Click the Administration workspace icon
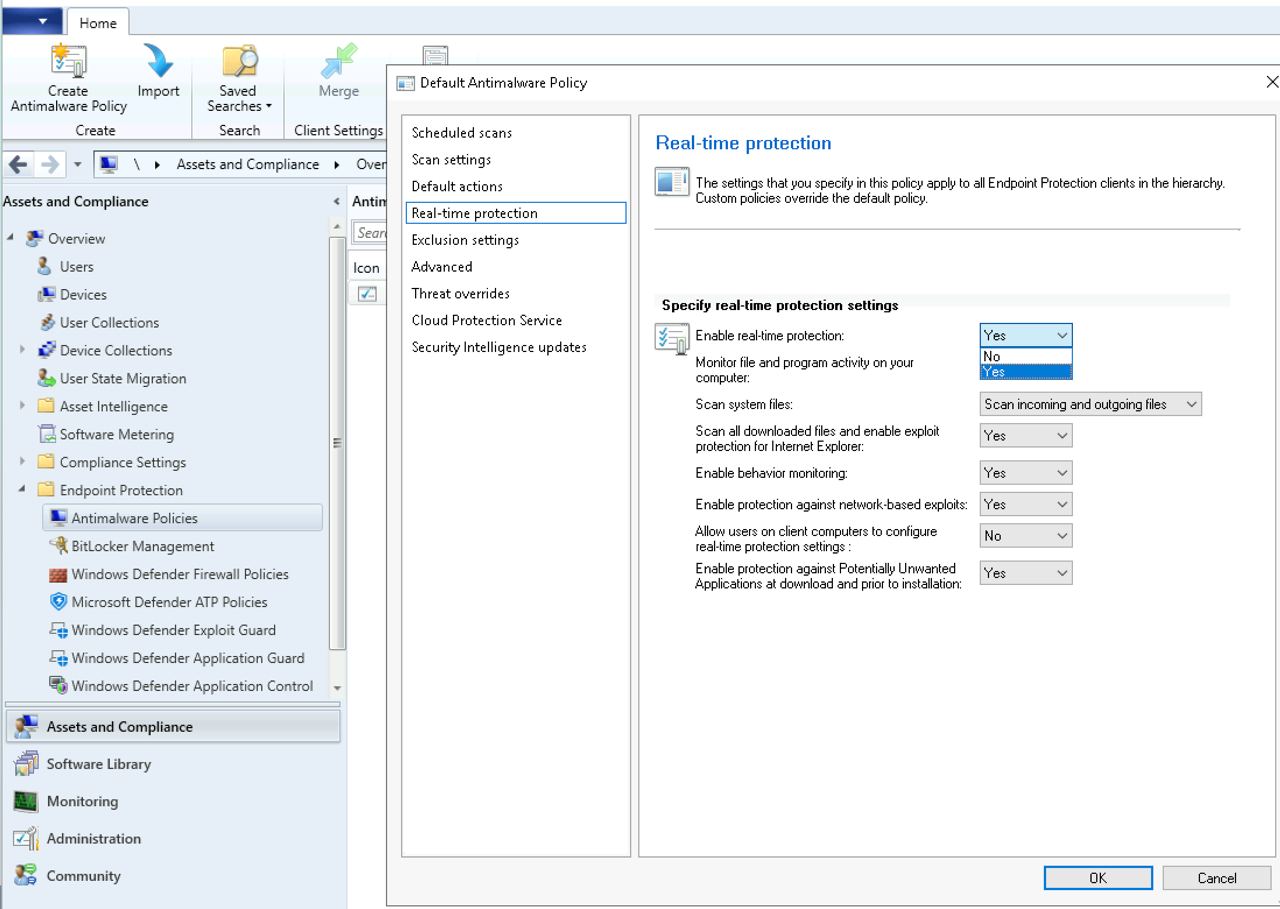The height and width of the screenshot is (909, 1280). [26, 838]
